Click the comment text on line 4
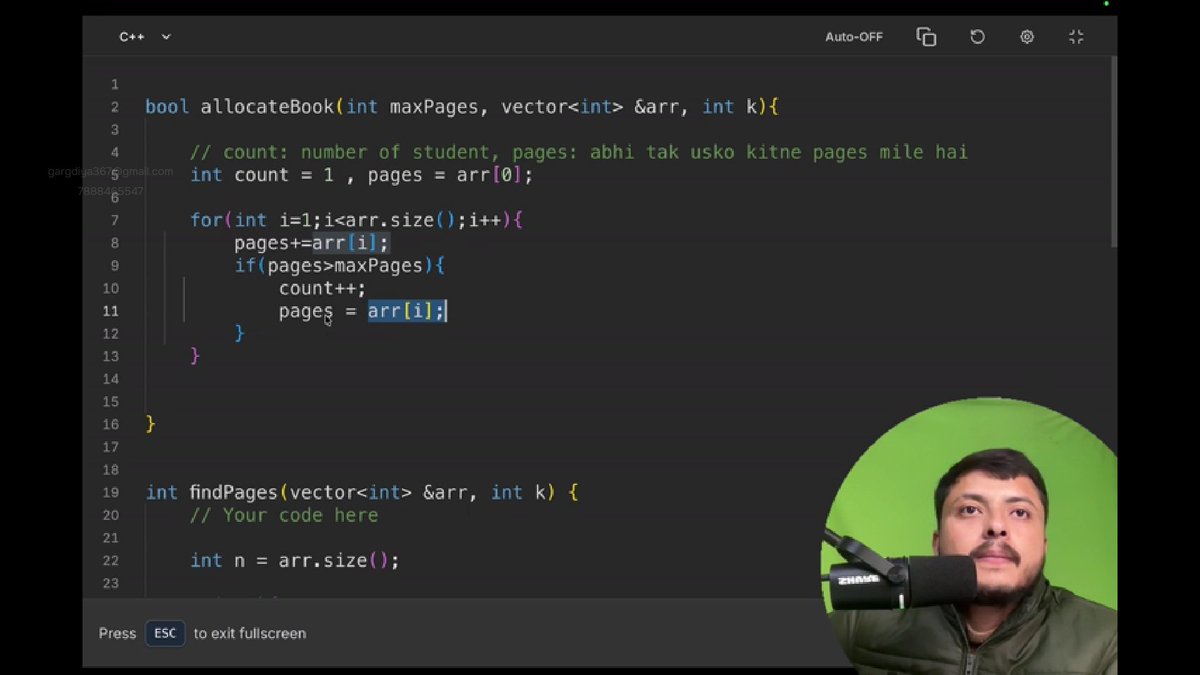Viewport: 1200px width, 675px height. (x=579, y=153)
